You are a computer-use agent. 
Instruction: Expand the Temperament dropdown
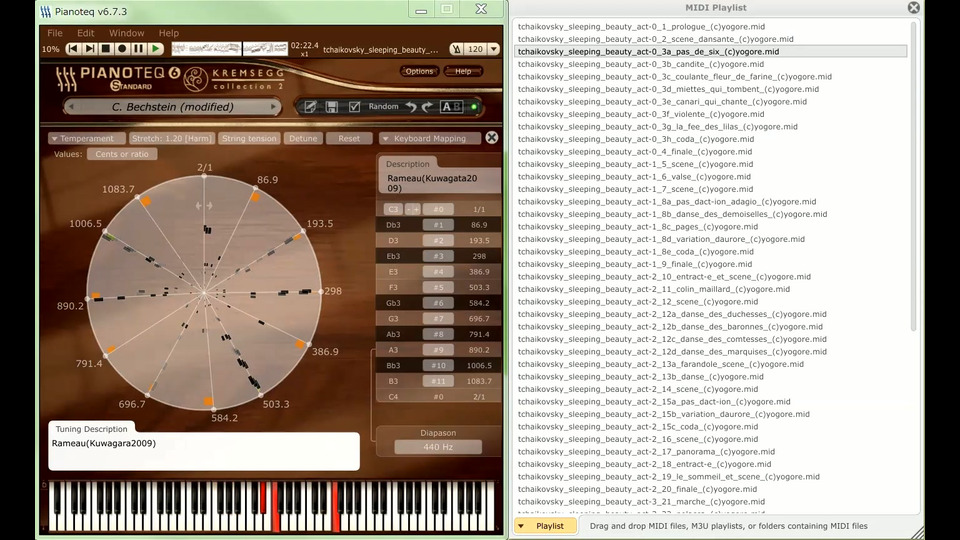click(x=86, y=138)
